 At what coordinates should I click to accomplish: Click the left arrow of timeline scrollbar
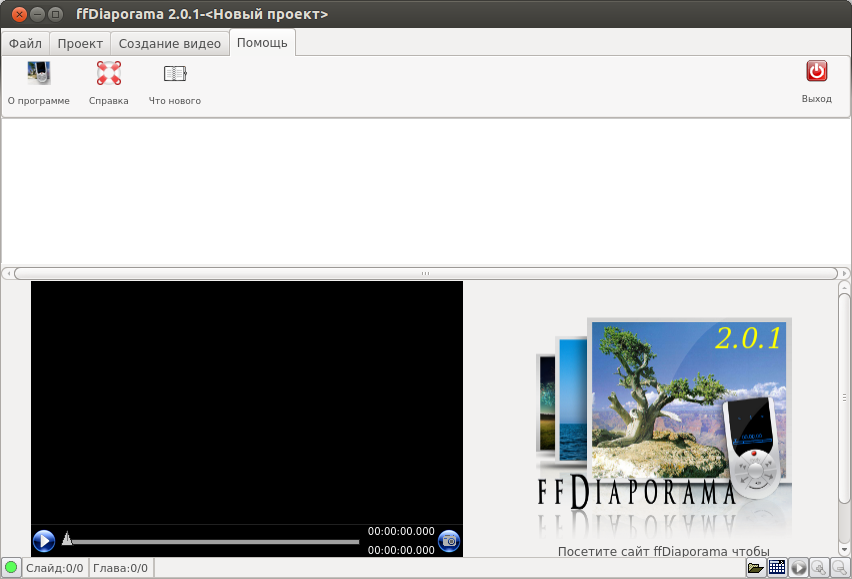point(8,273)
